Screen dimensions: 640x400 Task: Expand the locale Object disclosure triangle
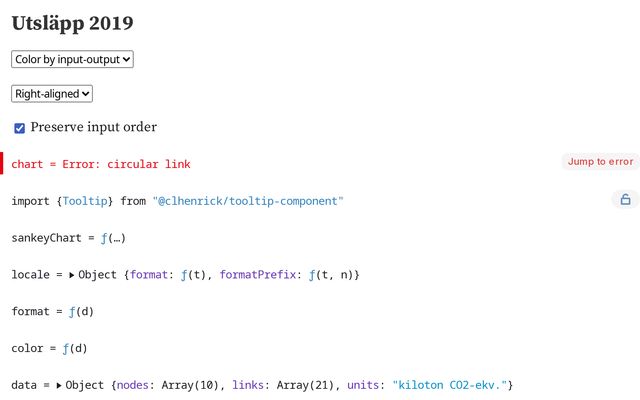(x=71, y=275)
